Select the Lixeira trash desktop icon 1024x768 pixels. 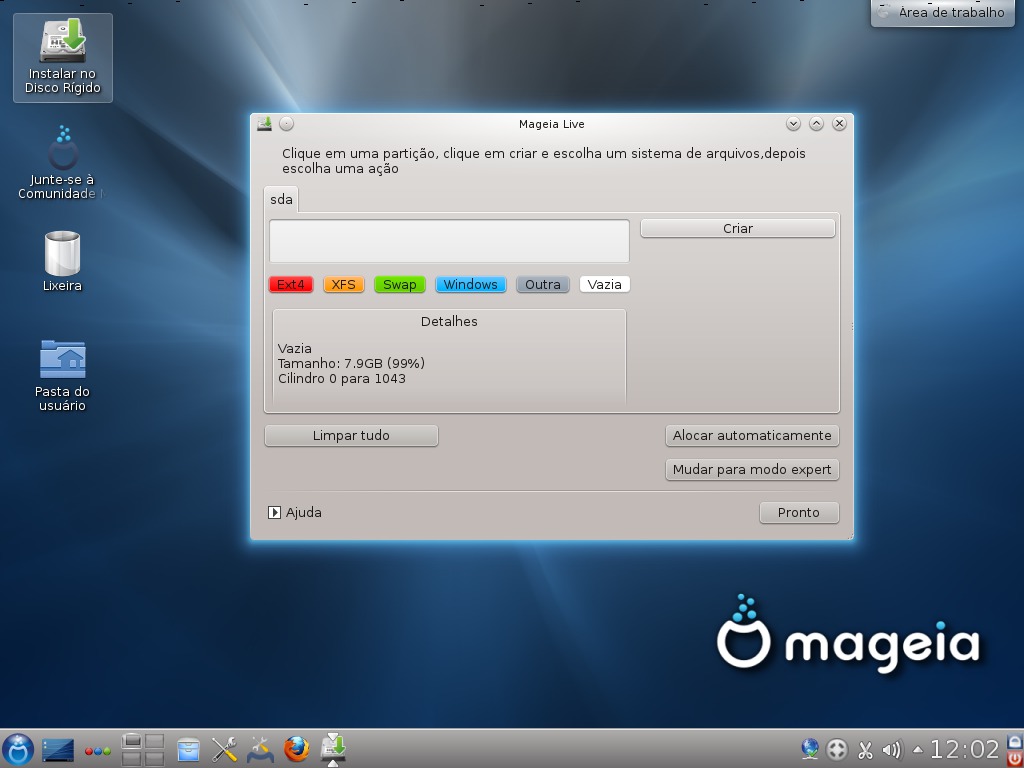[63, 261]
